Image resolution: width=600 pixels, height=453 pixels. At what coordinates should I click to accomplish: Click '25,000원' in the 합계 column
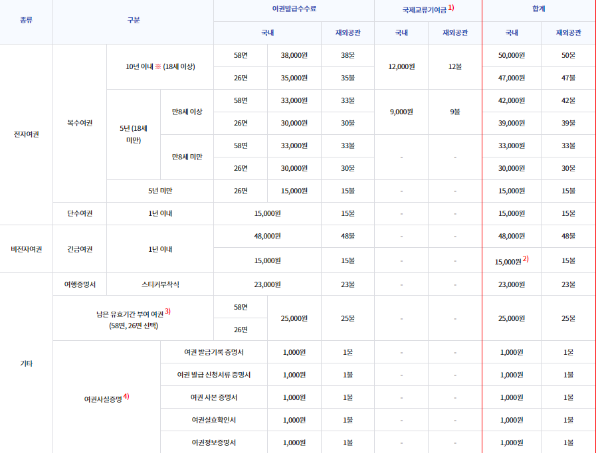(512, 318)
